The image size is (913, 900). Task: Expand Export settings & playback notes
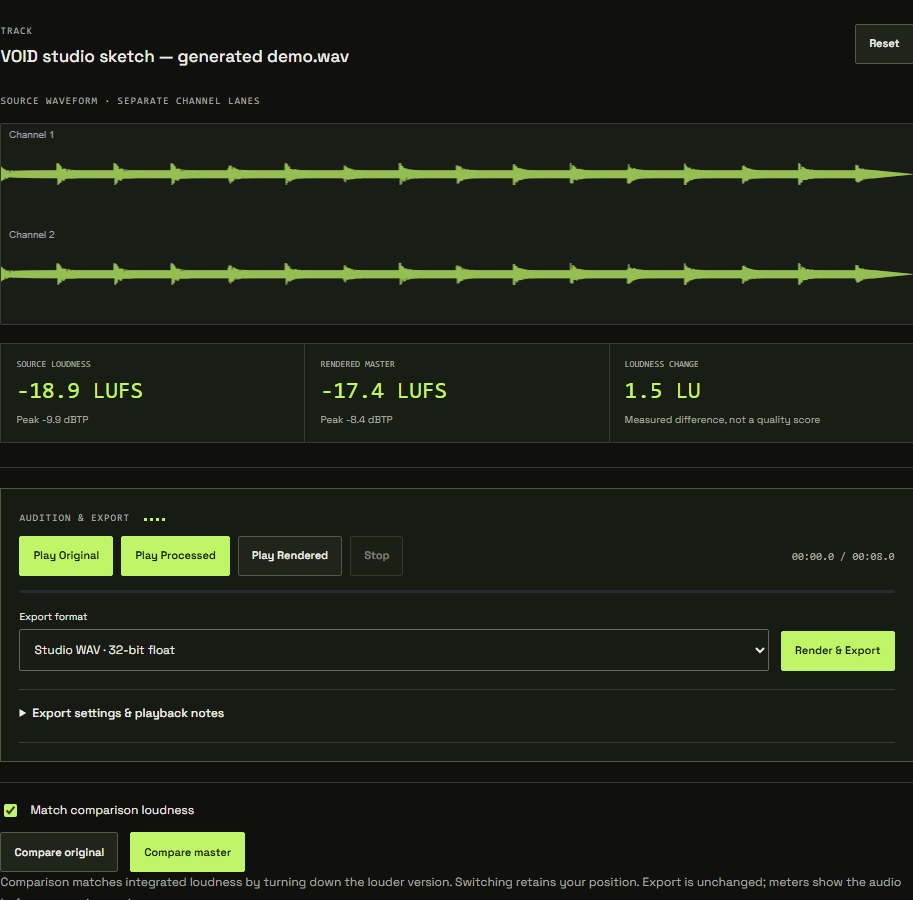[x=122, y=713]
